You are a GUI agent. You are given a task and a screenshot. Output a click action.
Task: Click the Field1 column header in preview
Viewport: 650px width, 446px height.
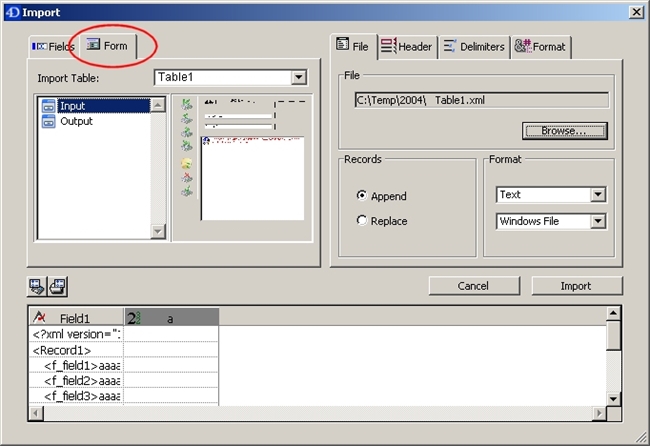click(x=75, y=318)
